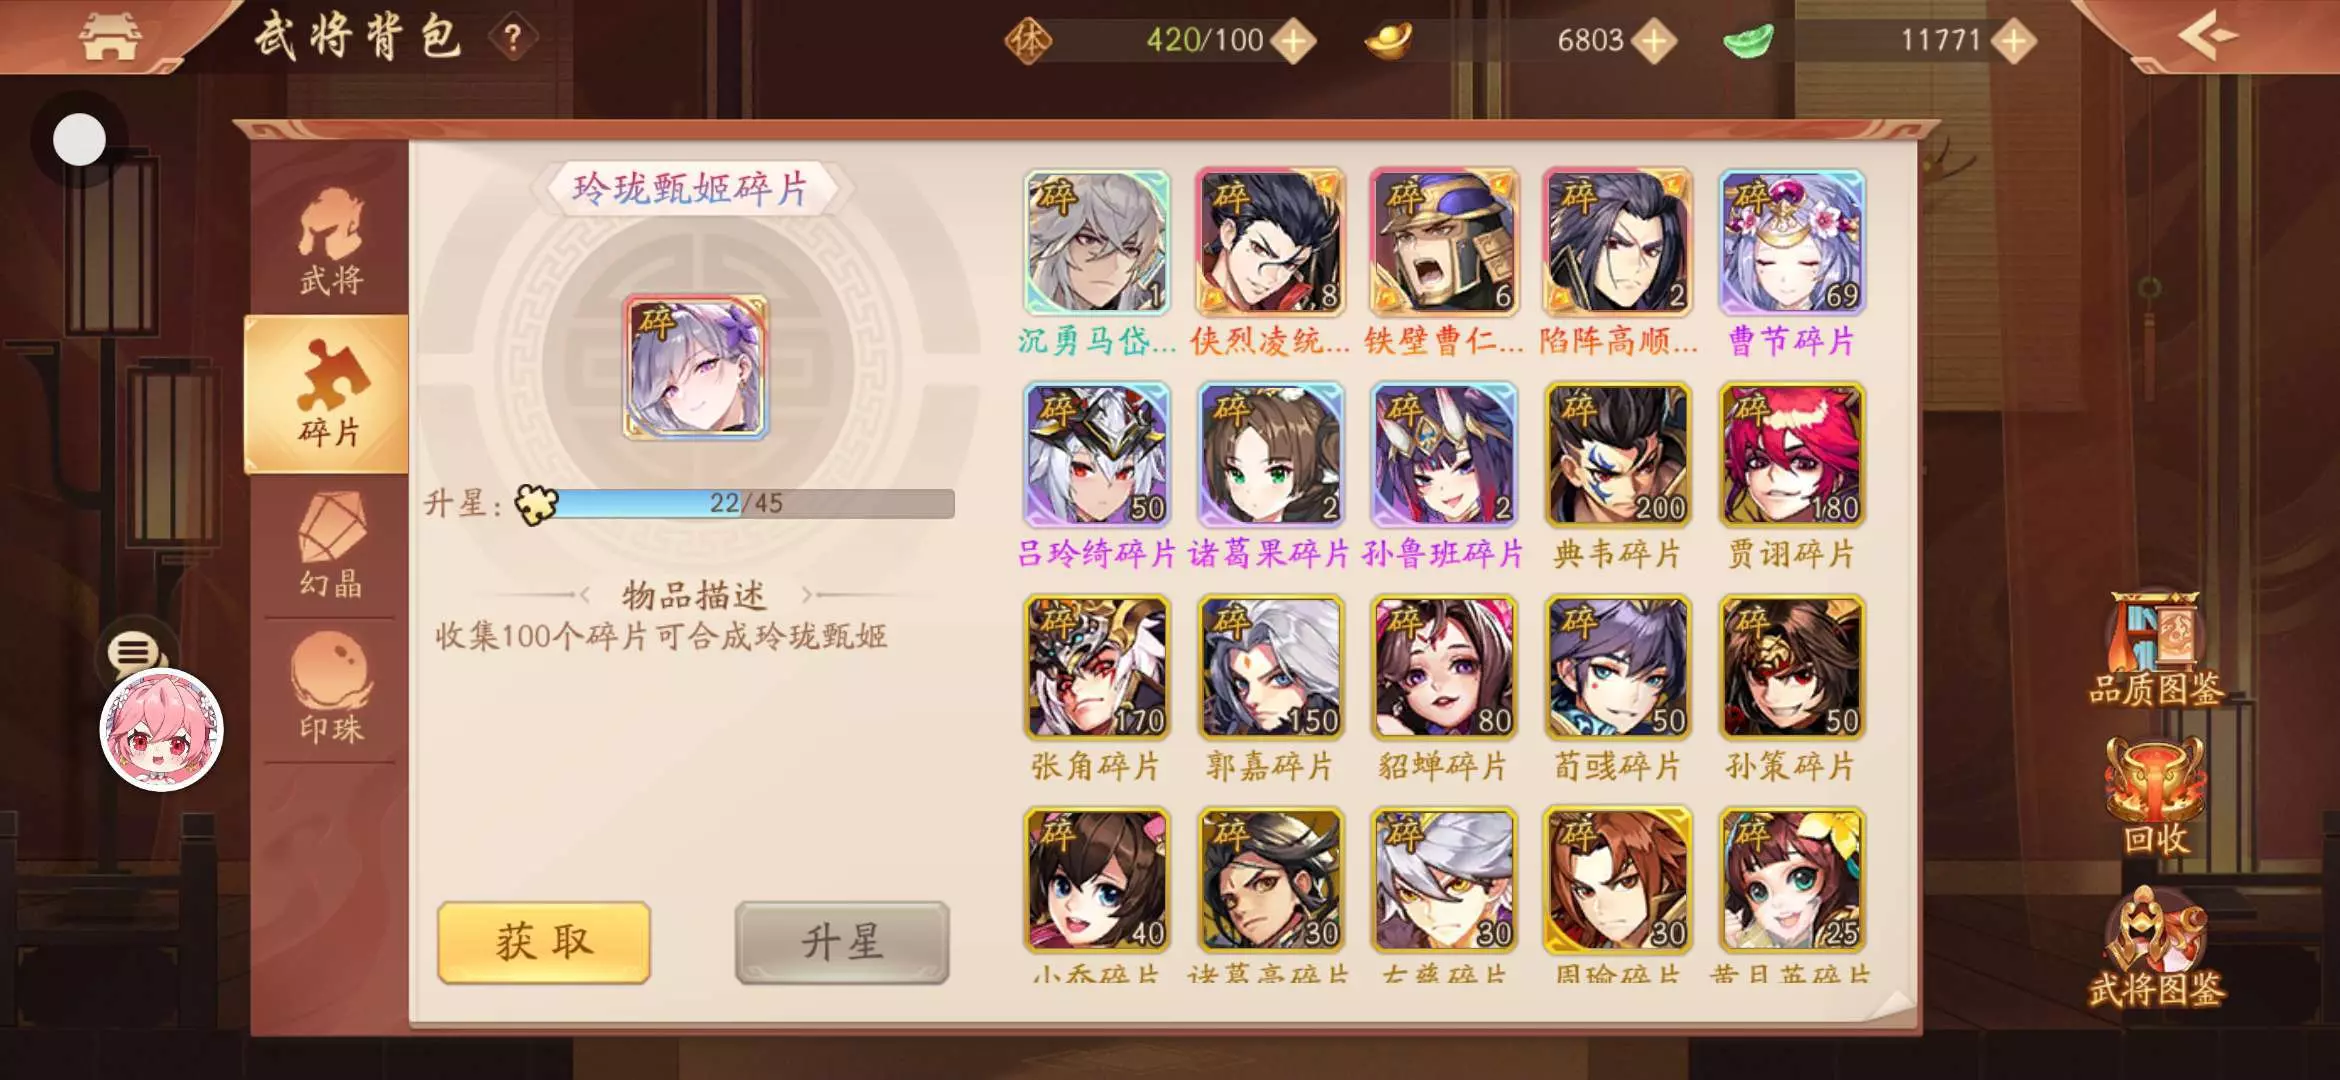This screenshot has height=1080, width=2340.
Task: Open 品质图鉴 quality codex
Action: click(2156, 649)
